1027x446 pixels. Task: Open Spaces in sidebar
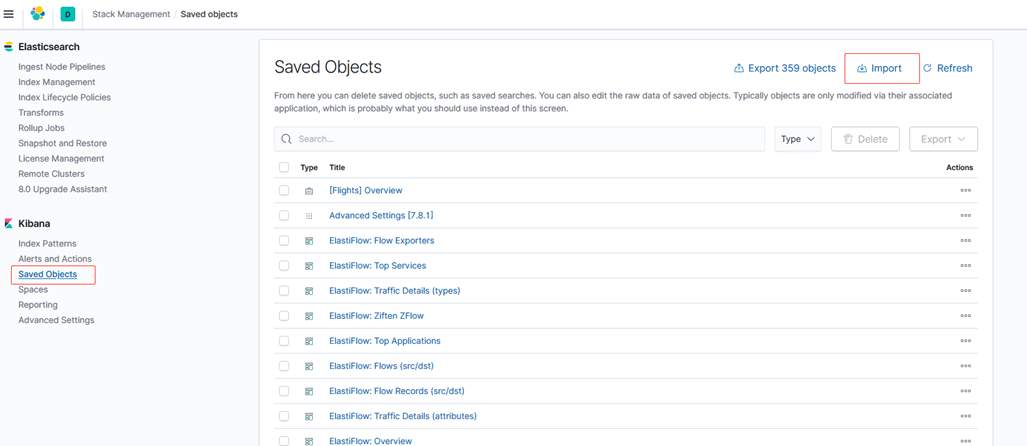(x=33, y=289)
